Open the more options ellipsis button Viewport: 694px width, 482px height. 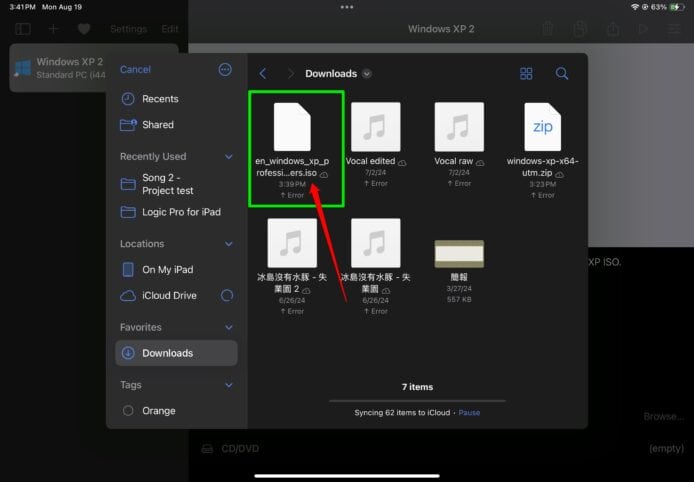(x=225, y=70)
